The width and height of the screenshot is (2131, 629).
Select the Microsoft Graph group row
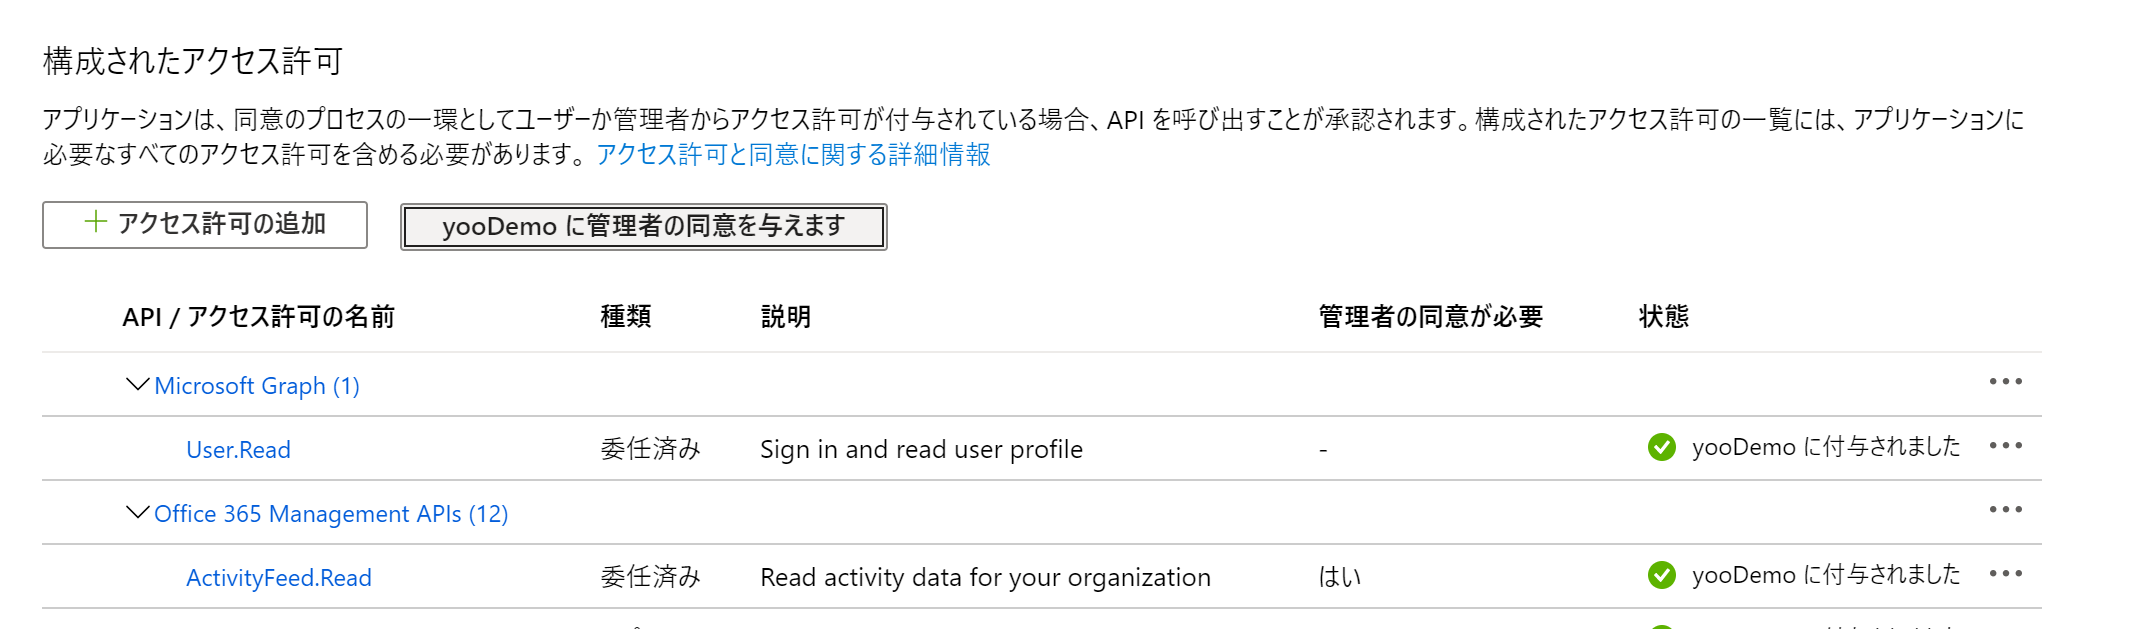click(257, 385)
